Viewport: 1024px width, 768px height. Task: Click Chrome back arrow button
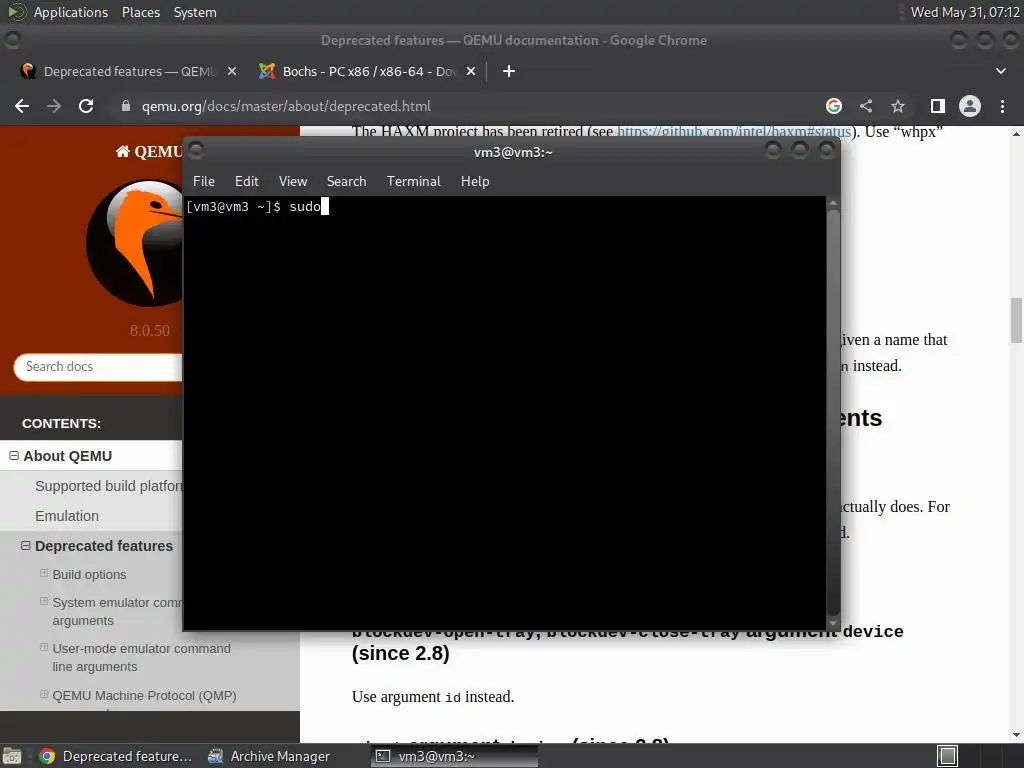click(x=22, y=106)
